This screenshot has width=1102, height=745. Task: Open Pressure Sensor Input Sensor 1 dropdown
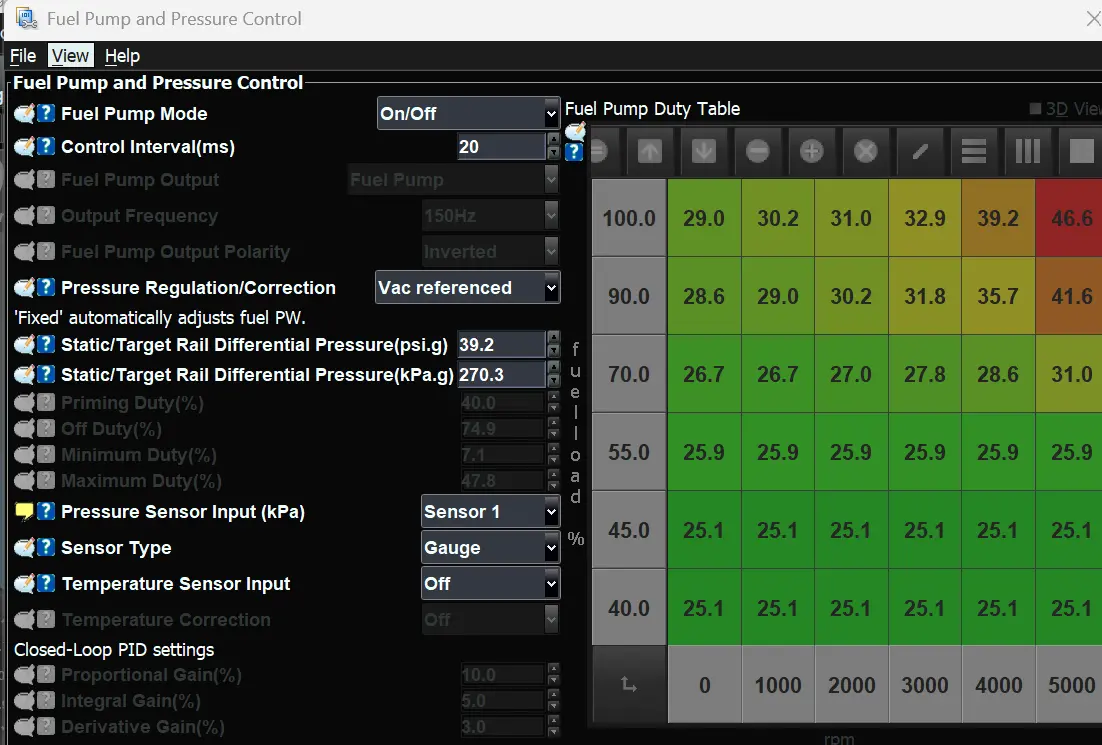[491, 512]
